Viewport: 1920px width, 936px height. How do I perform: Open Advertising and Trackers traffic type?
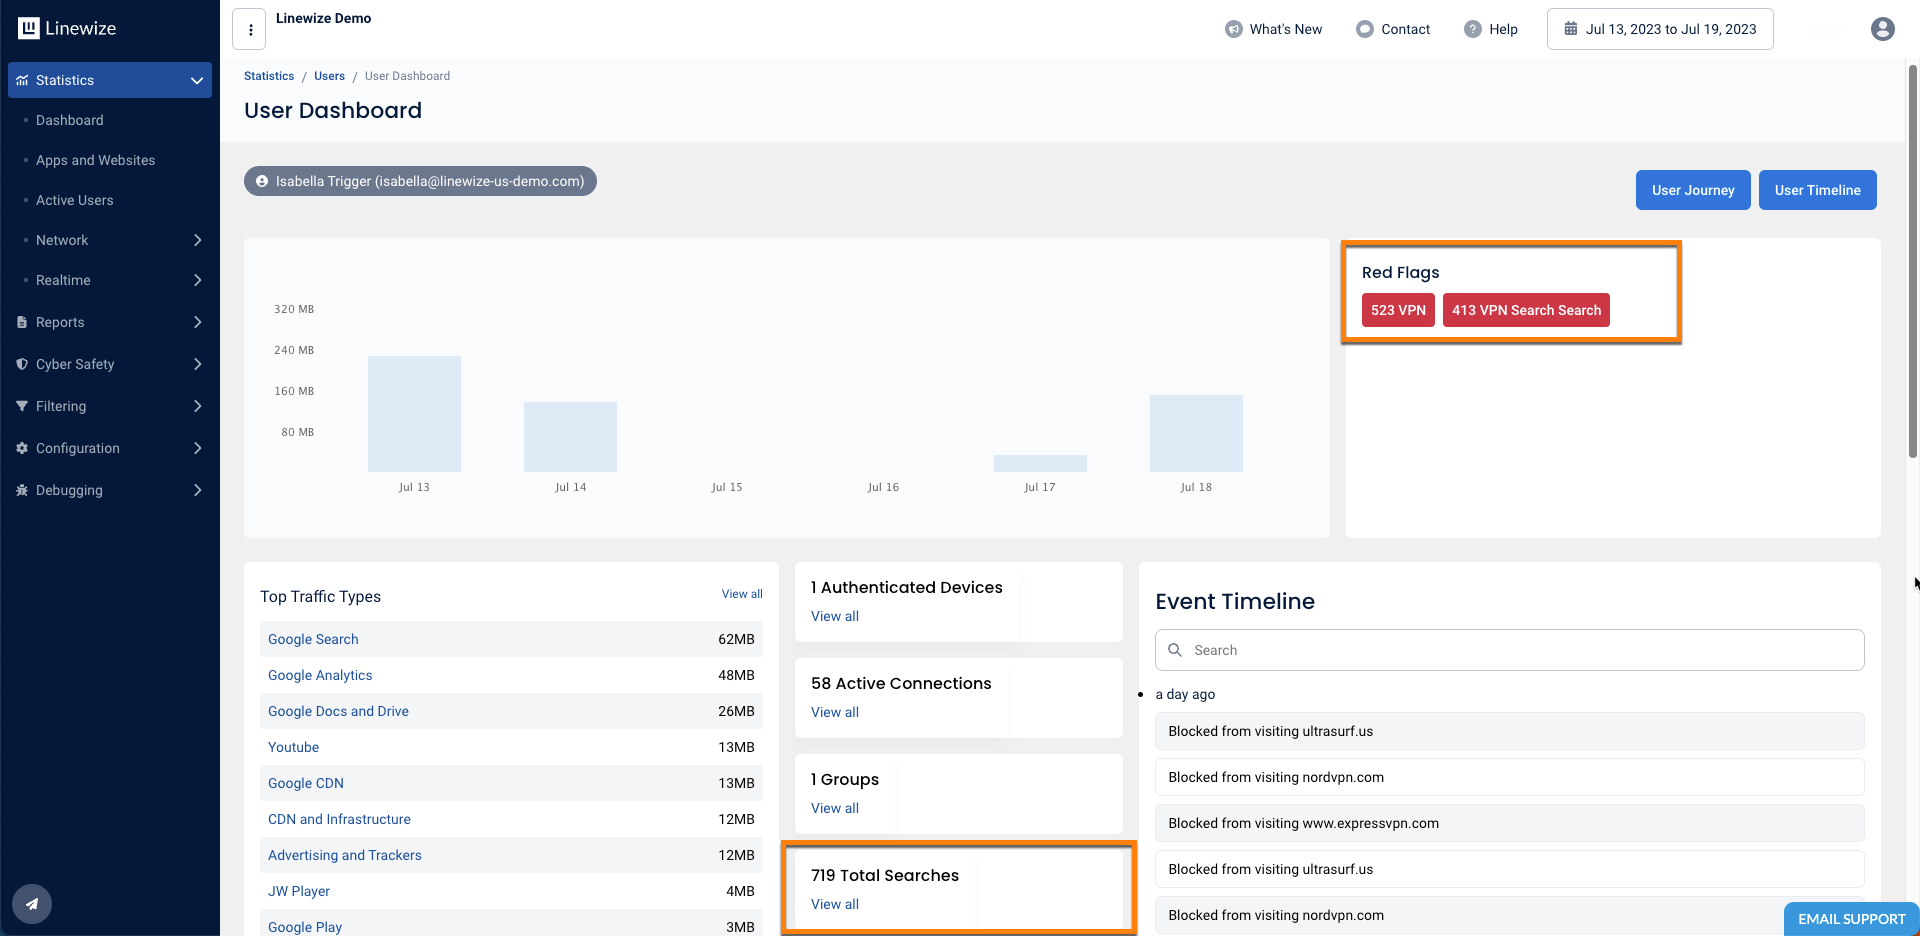[x=345, y=855]
